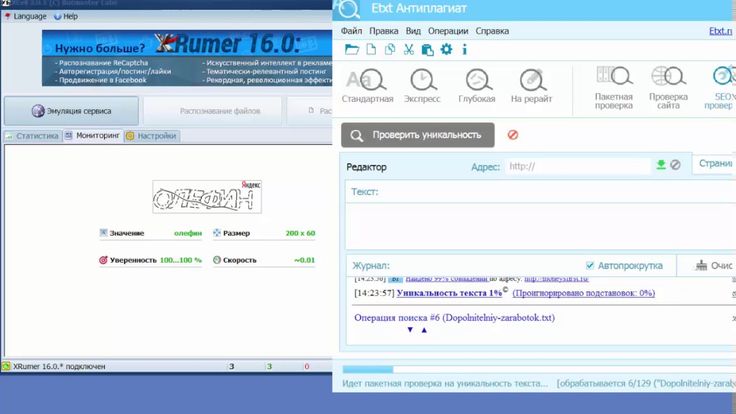Click status text 'Идет пакетная проверка на уникальность текста'
This screenshot has height=414, width=736.
445,383
